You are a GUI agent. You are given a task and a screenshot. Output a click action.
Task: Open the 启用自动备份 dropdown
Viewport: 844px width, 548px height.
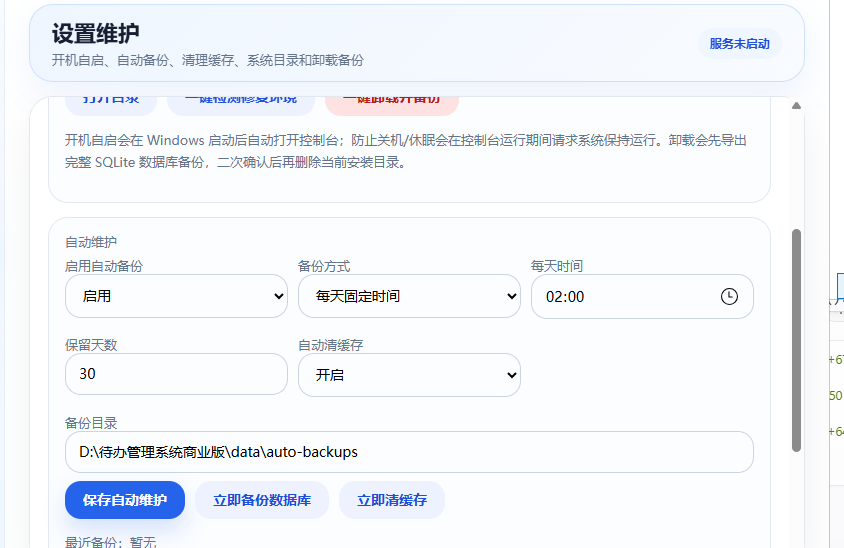(176, 296)
